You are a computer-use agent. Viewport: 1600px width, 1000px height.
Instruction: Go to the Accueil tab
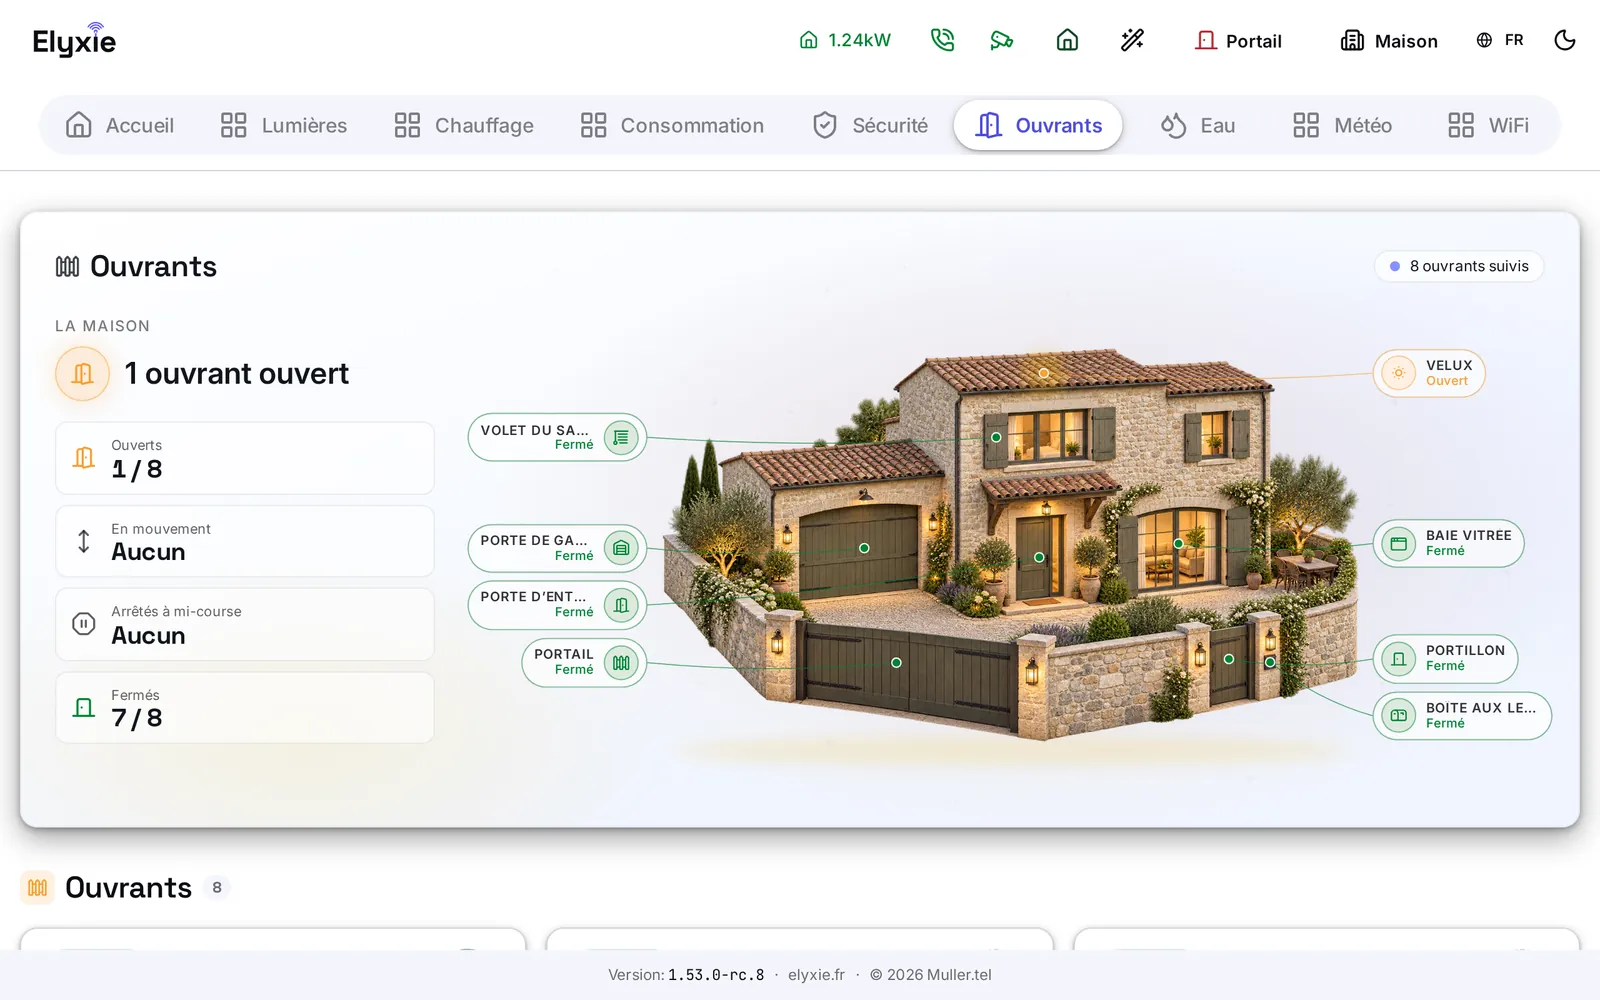(x=120, y=125)
